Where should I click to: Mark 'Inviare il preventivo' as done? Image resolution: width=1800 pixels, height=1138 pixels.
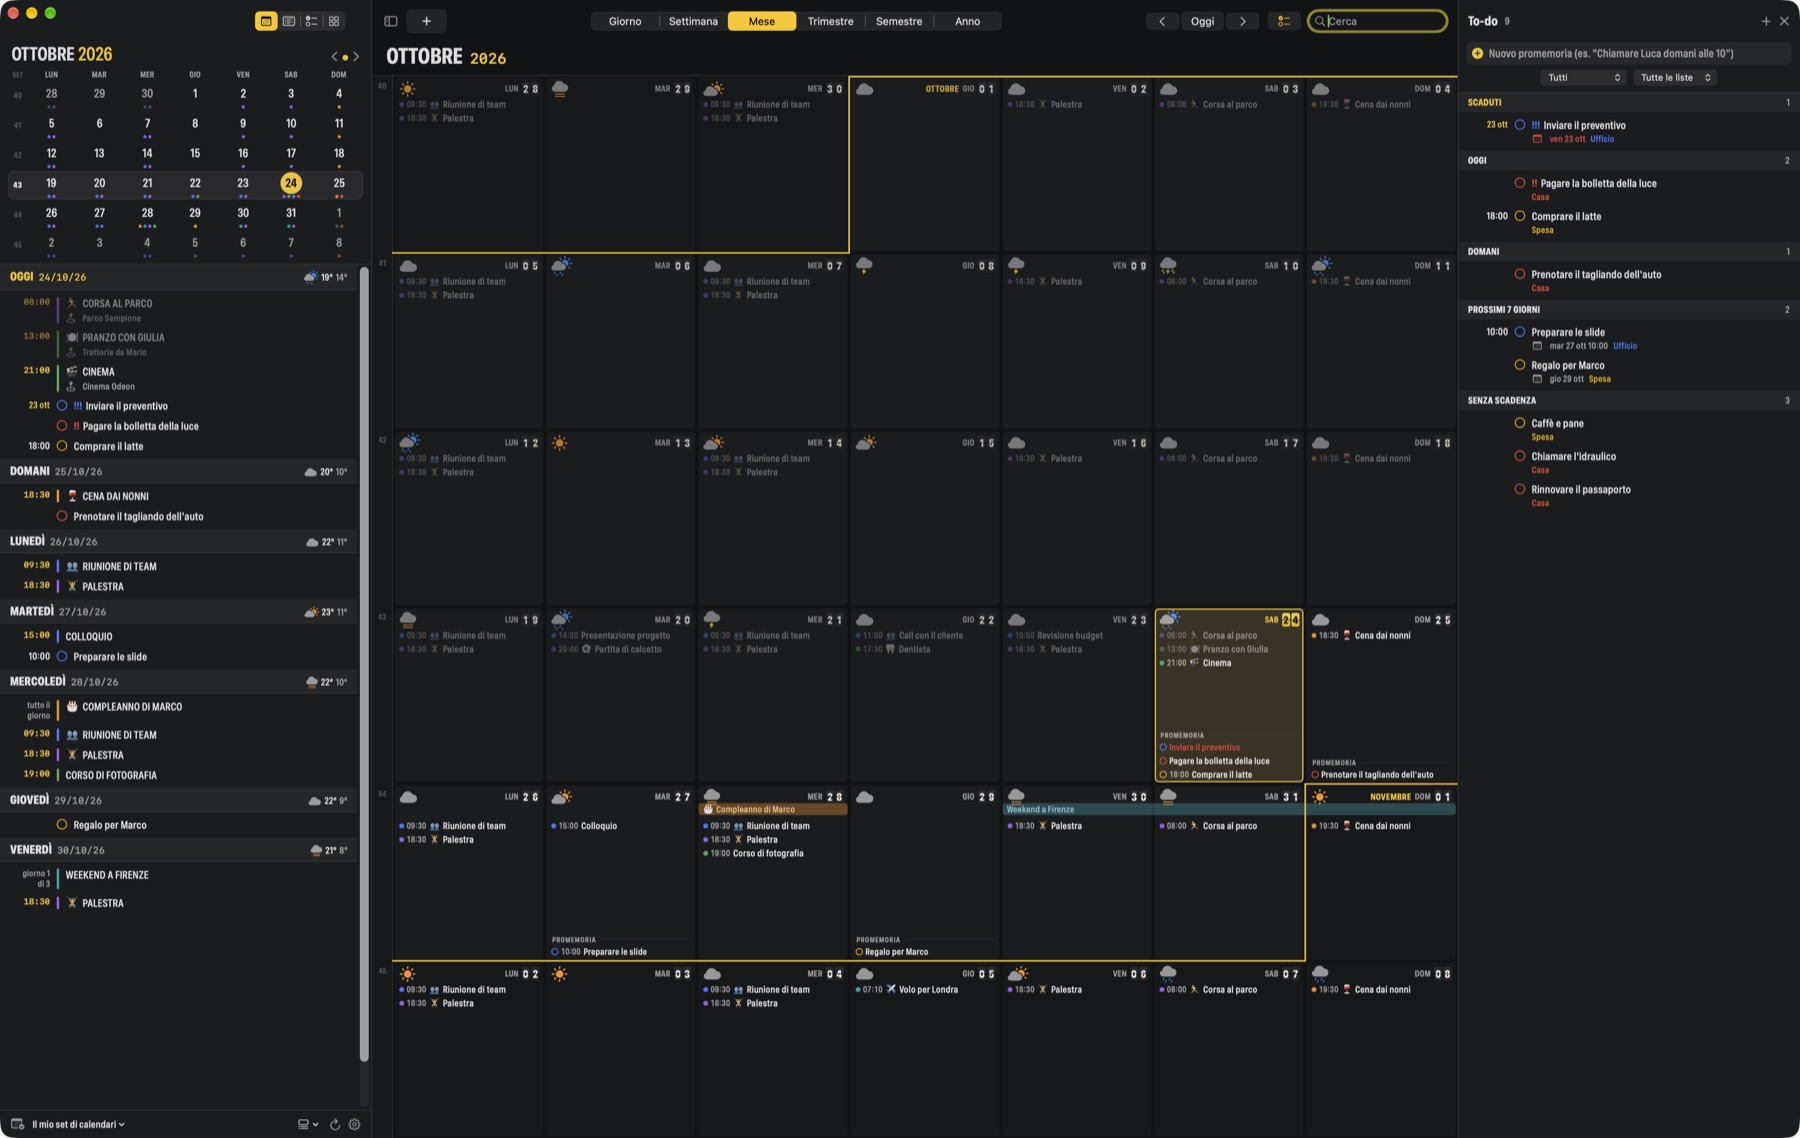[x=1520, y=125]
